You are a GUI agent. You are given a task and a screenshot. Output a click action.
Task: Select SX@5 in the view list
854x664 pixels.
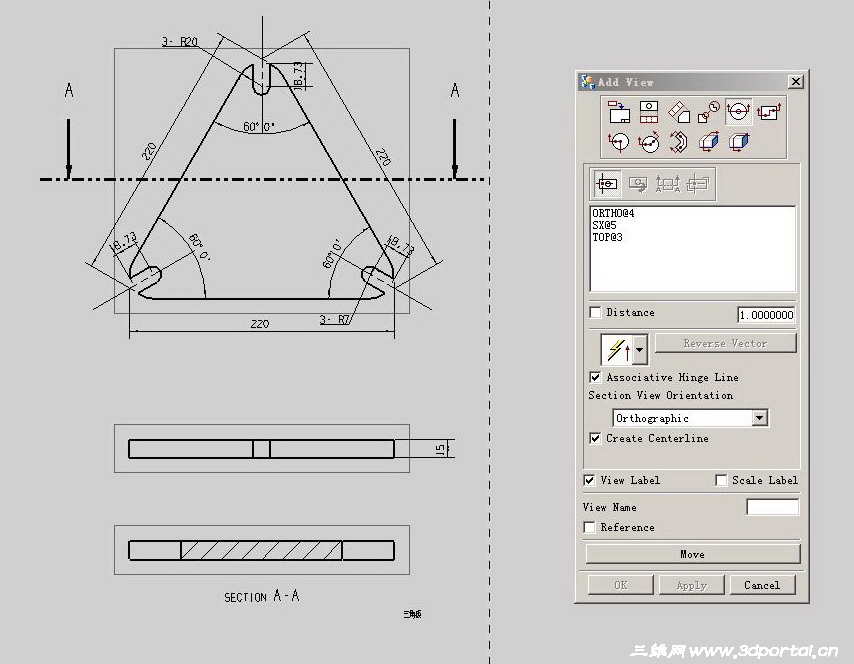605,225
